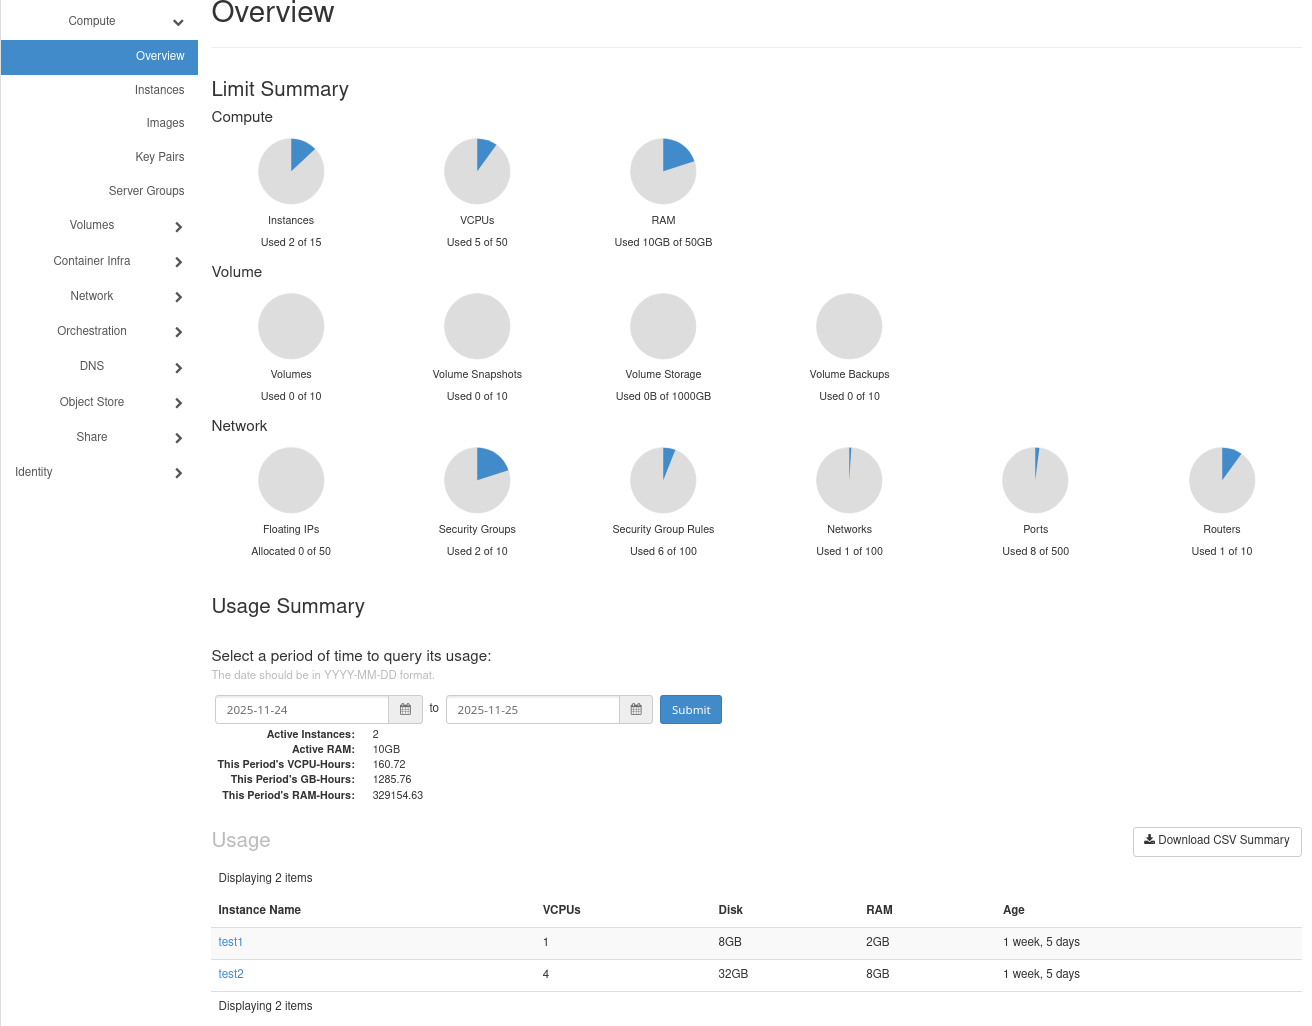Image resolution: width=1312 pixels, height=1026 pixels.
Task: Click the Volume Storage pie chart
Action: 663,326
